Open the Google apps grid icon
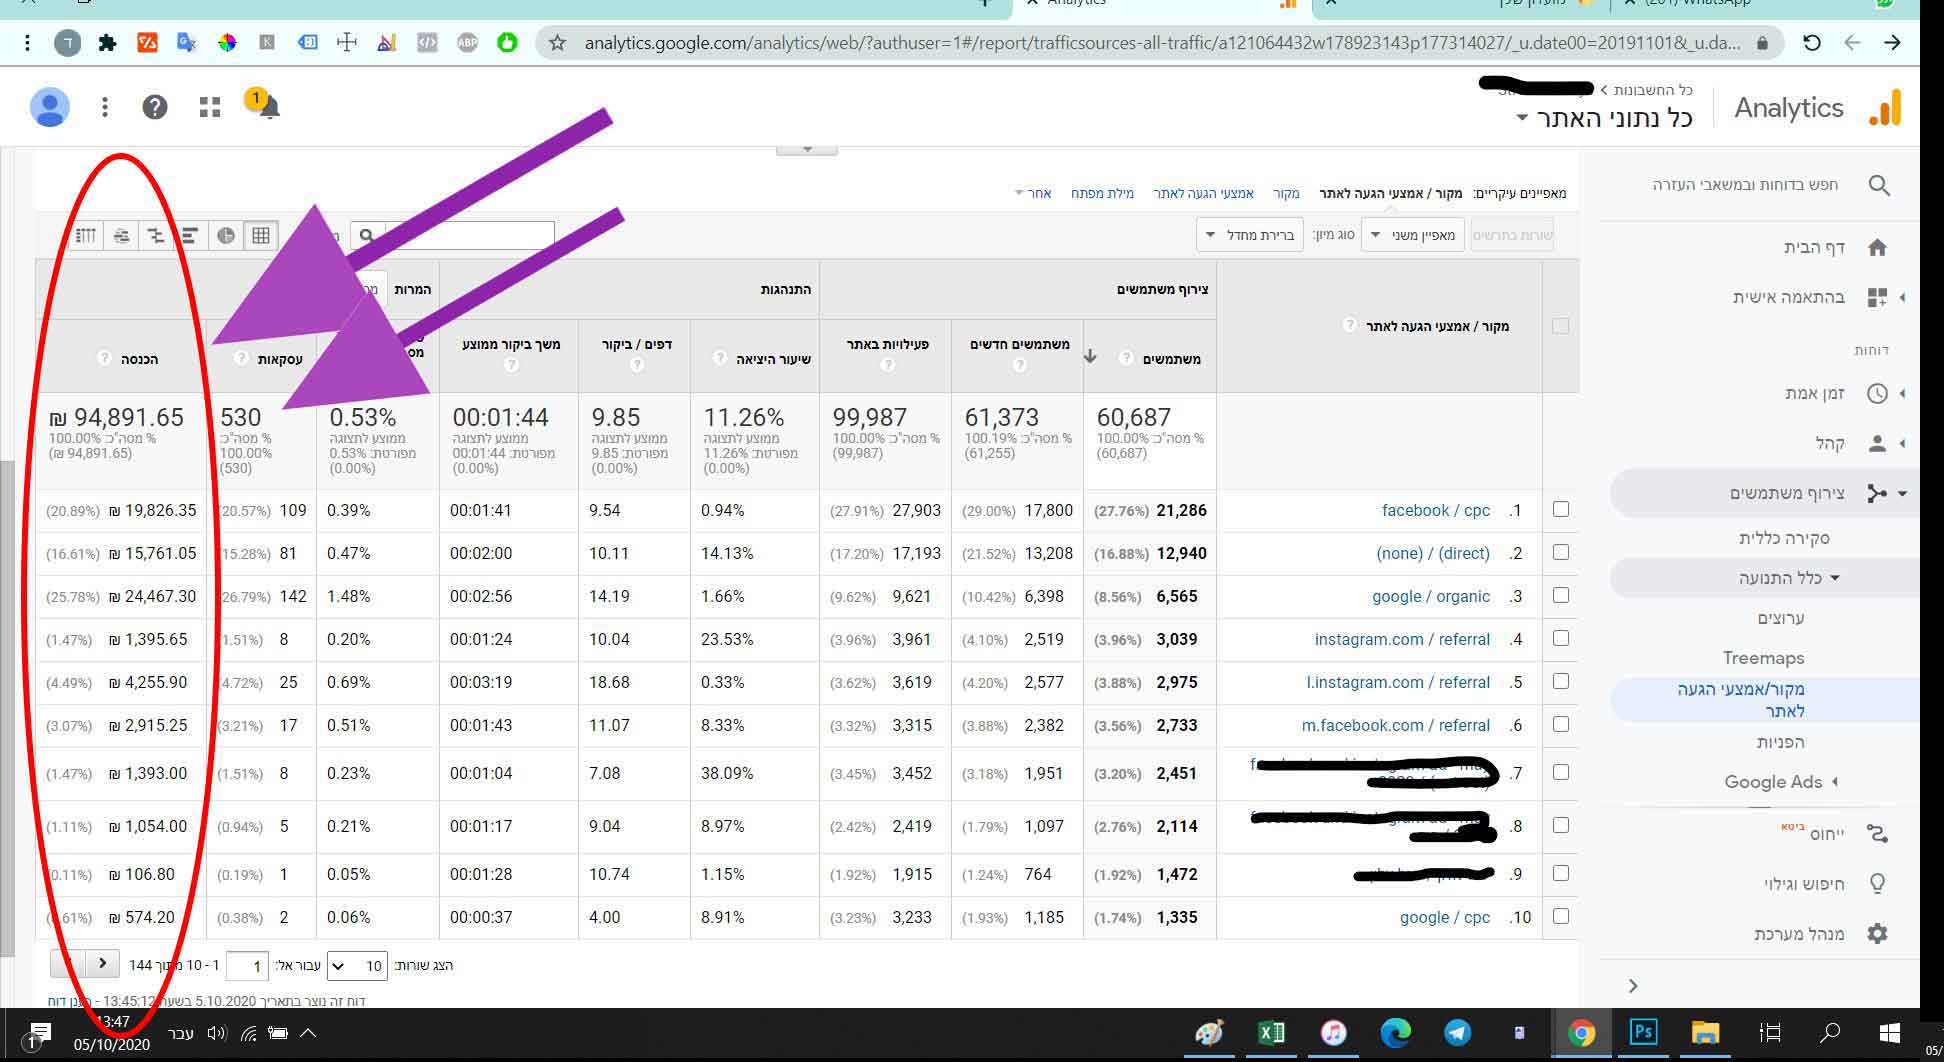1944x1062 pixels. point(210,107)
